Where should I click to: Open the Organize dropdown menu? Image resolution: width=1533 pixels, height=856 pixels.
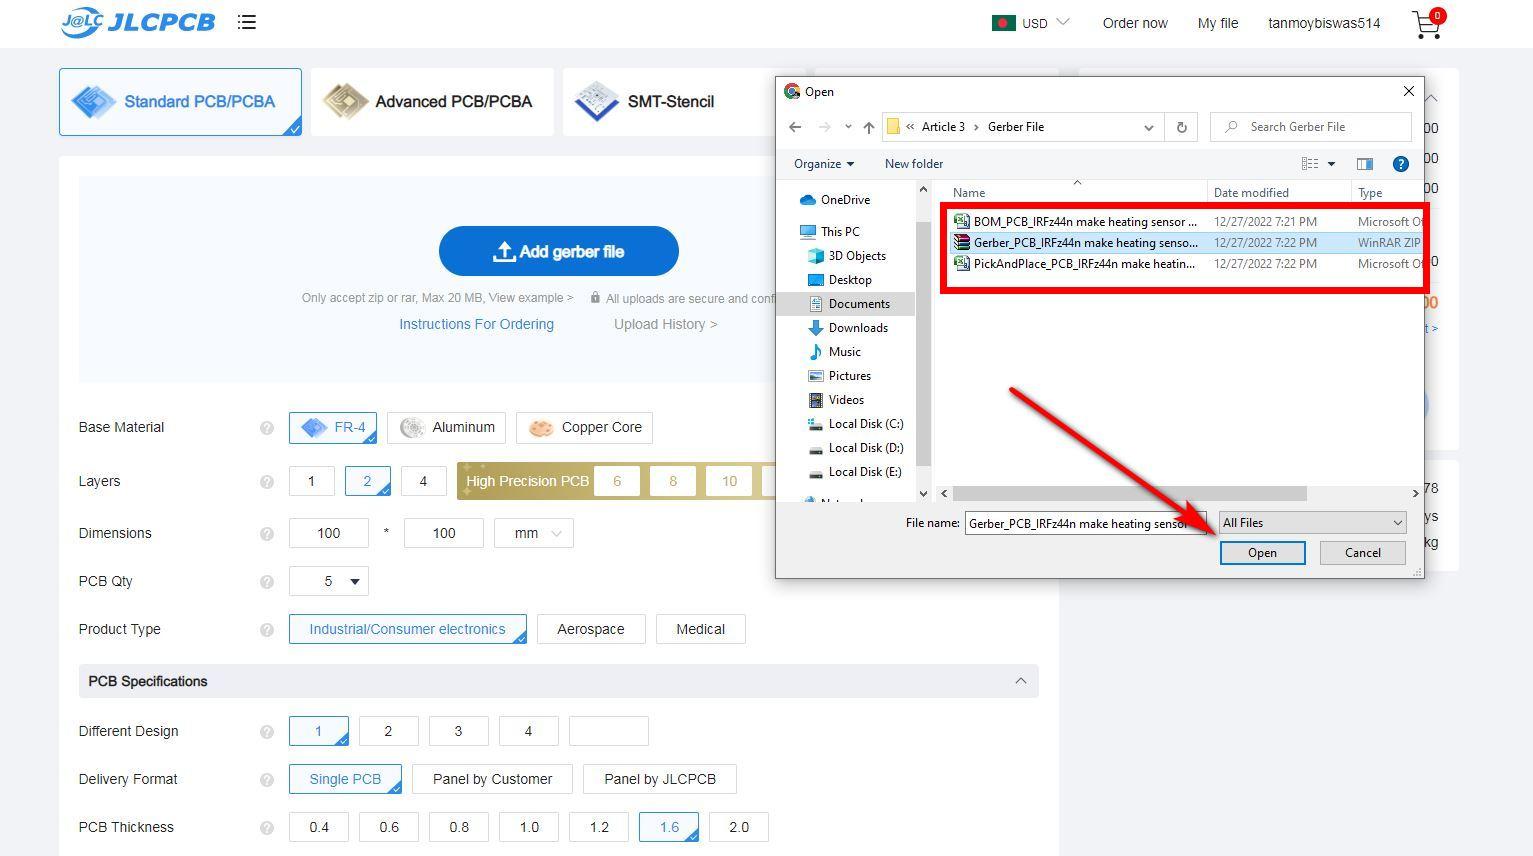824,164
